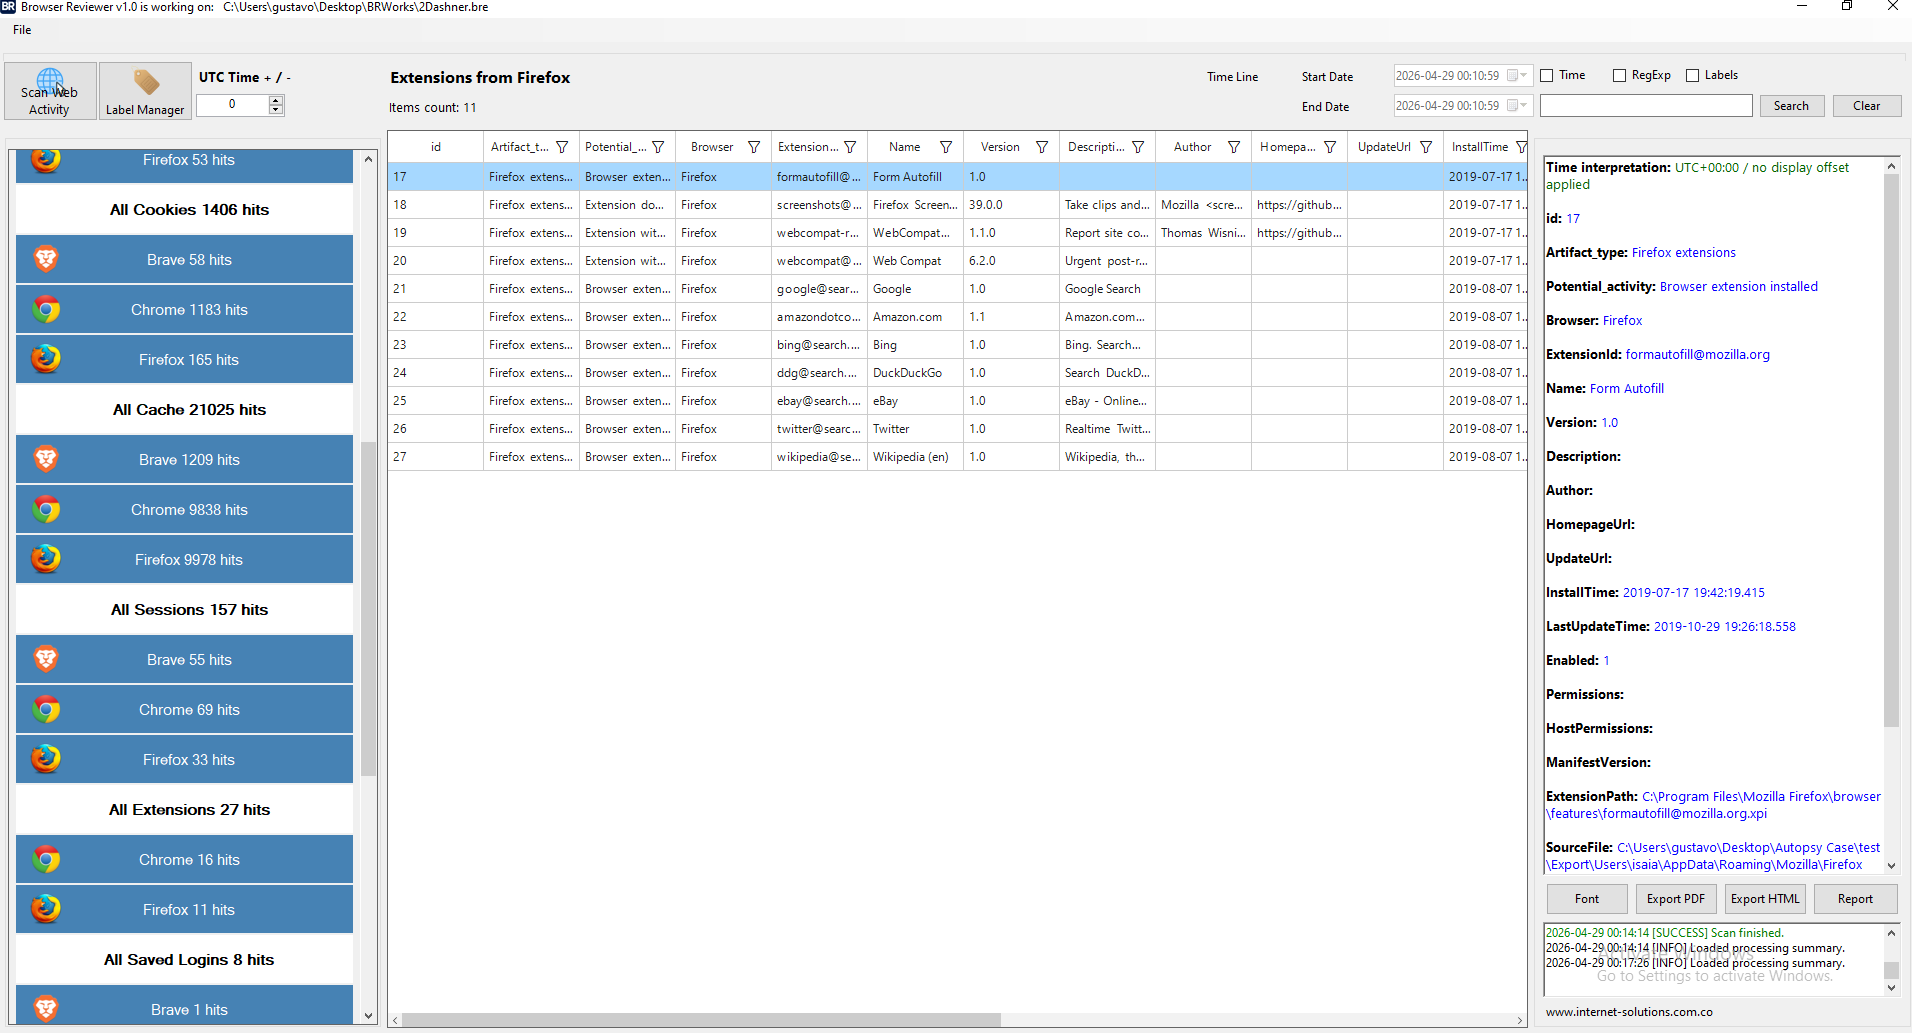Viewport: 1912px width, 1033px height.
Task: Pick the Firefox icon beside 11 hits
Action: (46, 909)
